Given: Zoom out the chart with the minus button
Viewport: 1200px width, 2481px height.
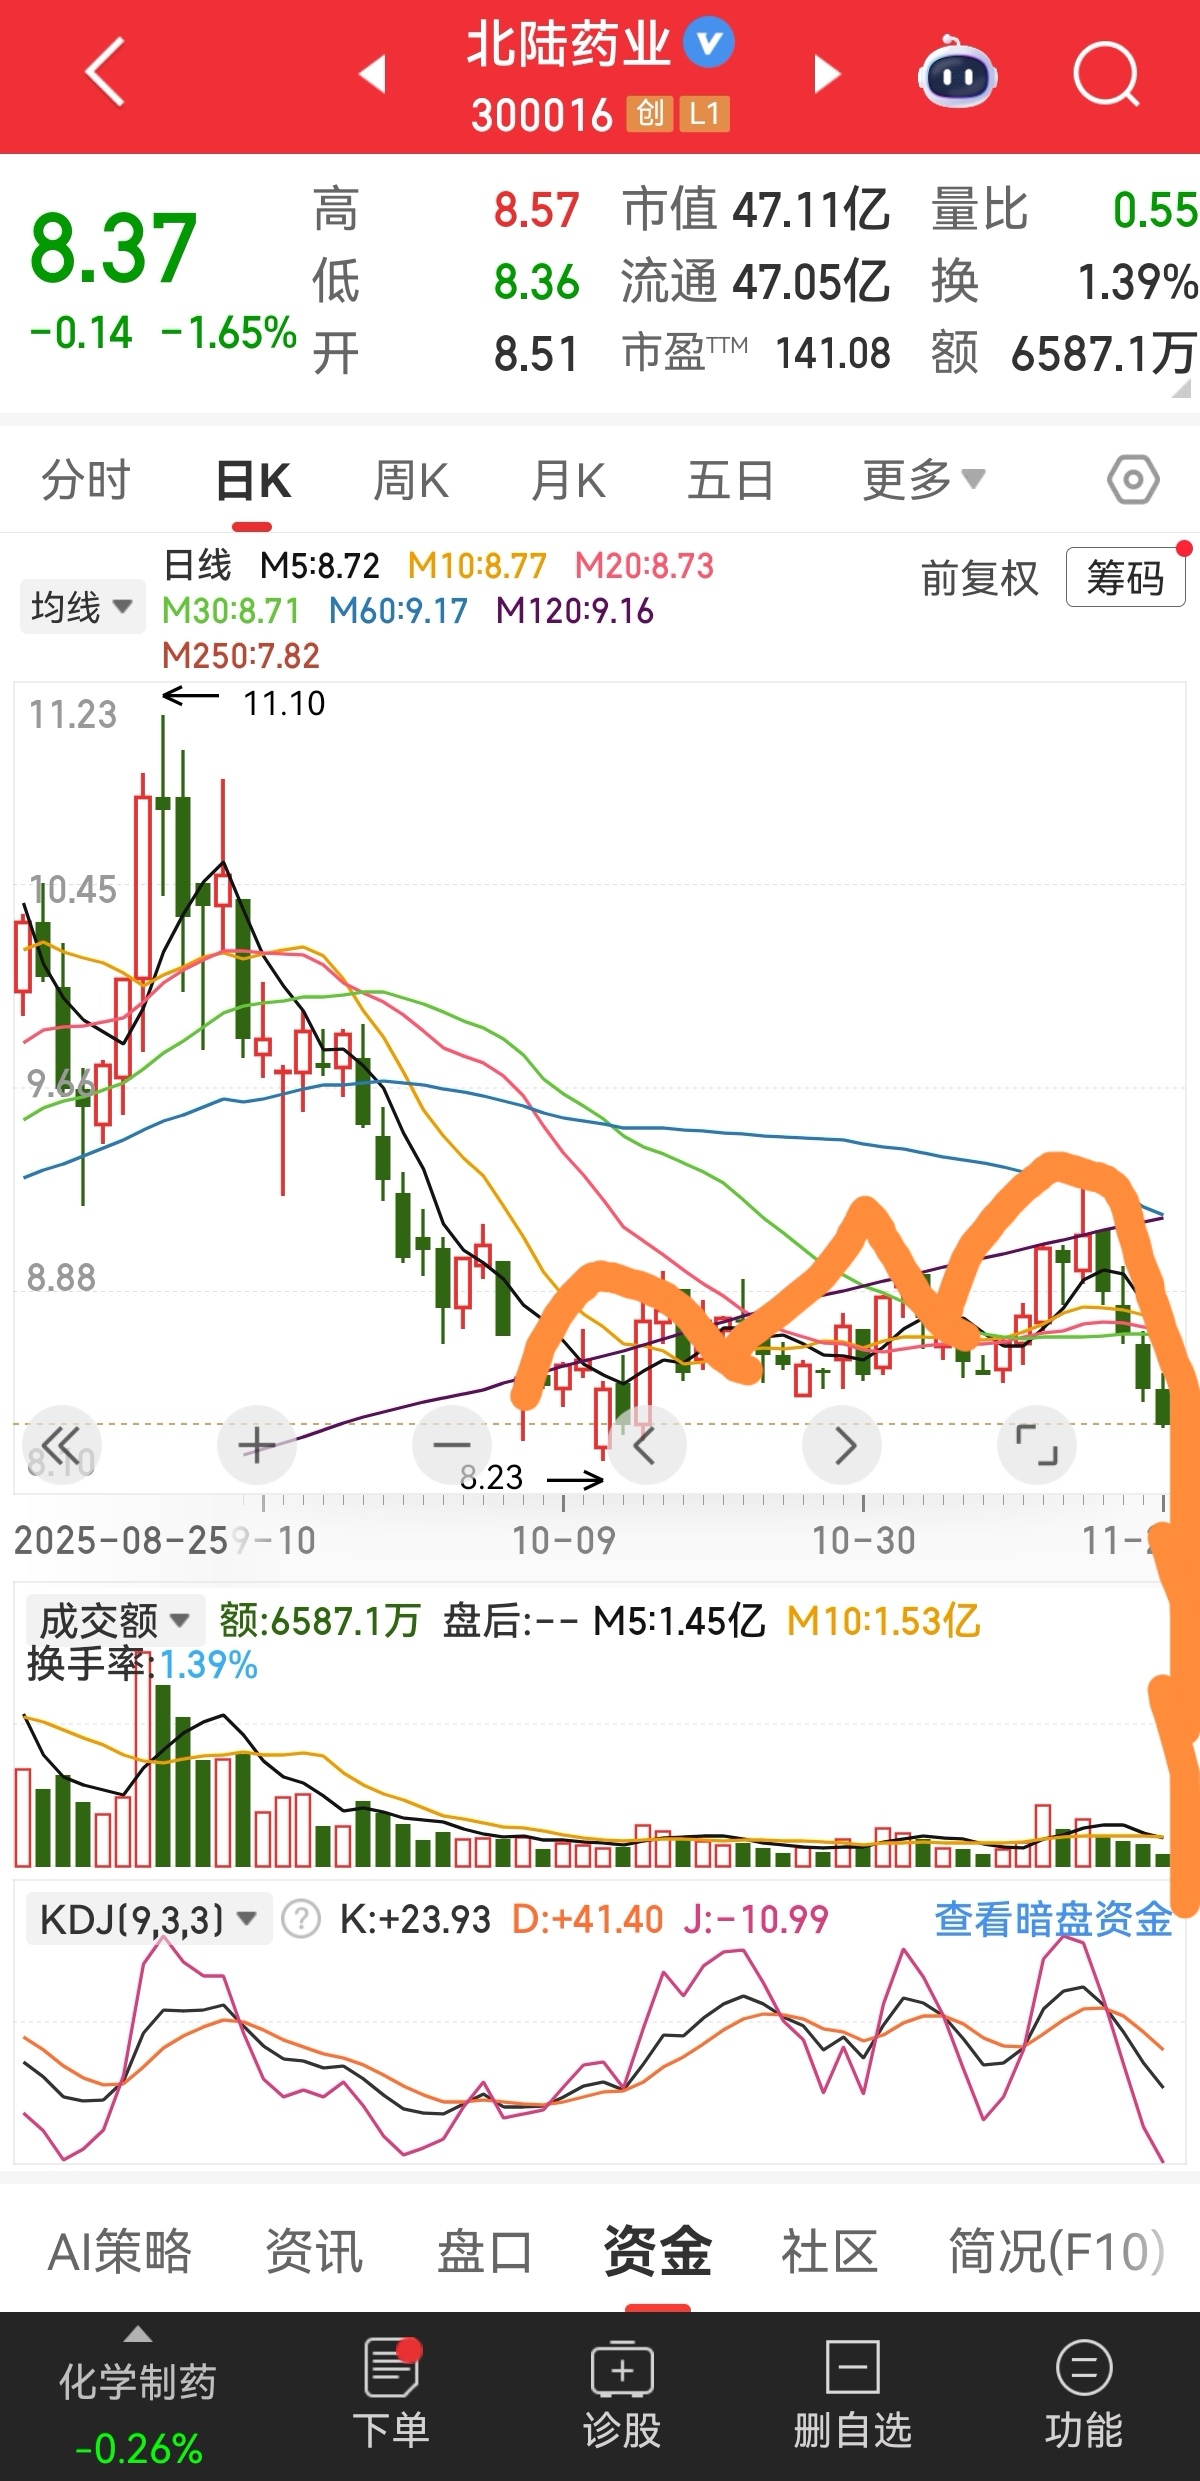Looking at the screenshot, I should [452, 1445].
